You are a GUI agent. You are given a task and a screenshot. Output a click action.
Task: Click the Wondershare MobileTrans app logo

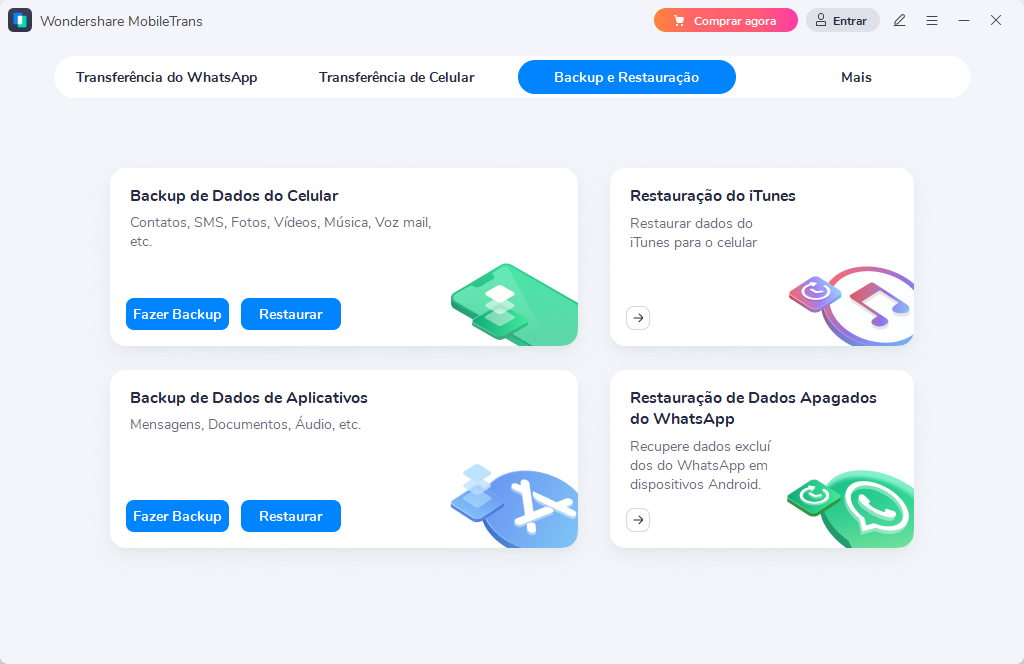point(20,20)
